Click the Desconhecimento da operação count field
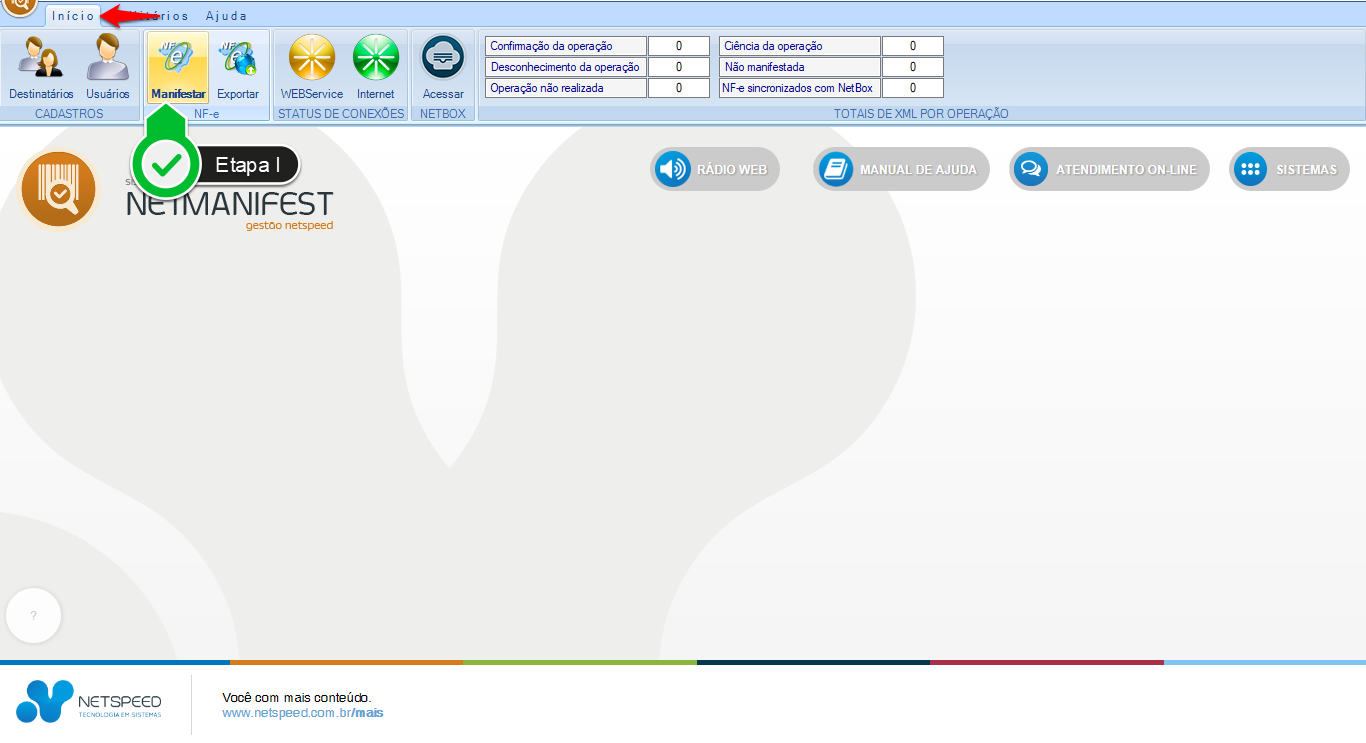This screenshot has width=1366, height=743. click(679, 67)
